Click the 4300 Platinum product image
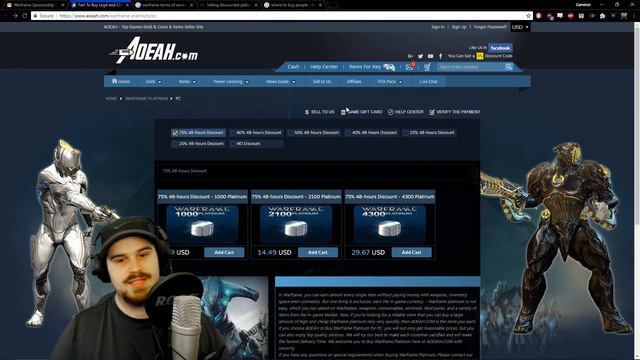 (390, 224)
